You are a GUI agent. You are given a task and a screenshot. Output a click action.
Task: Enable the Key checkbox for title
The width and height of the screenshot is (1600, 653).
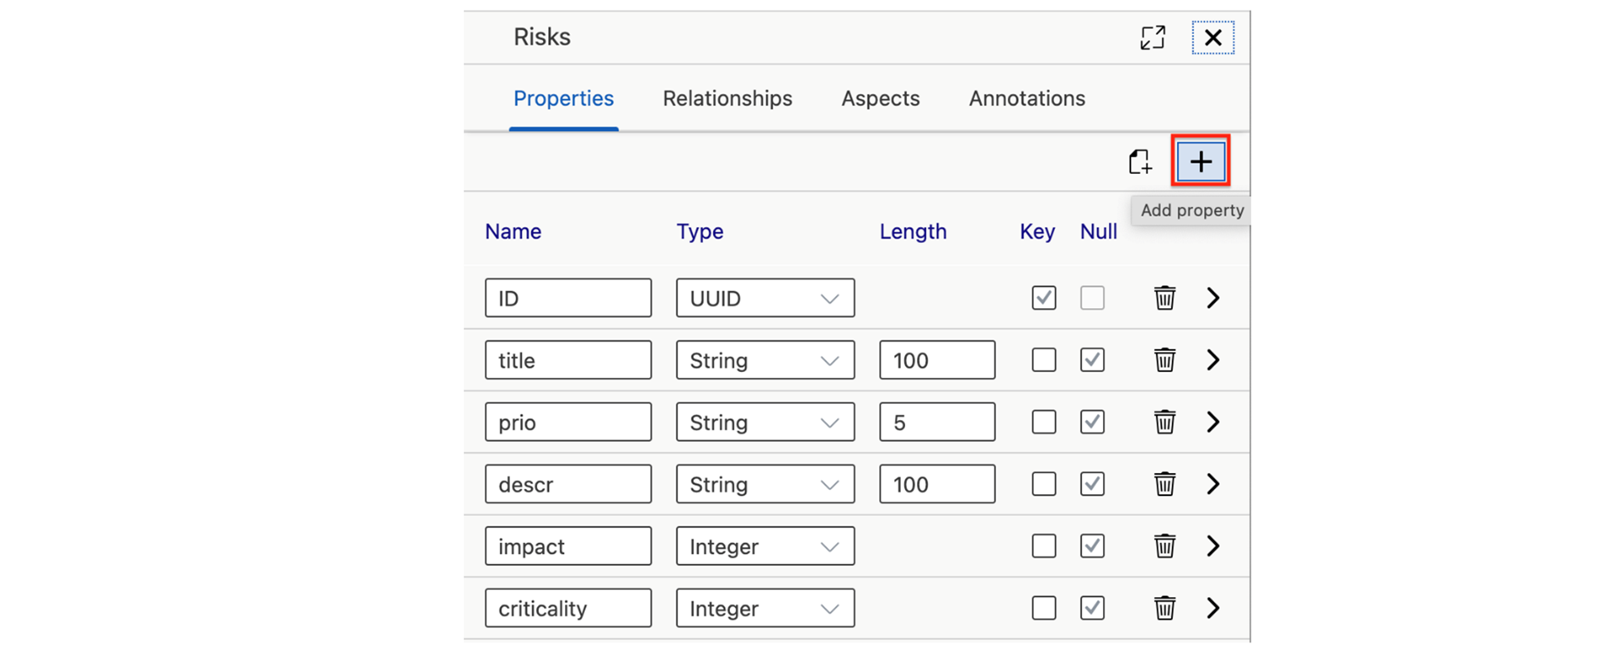point(1044,360)
